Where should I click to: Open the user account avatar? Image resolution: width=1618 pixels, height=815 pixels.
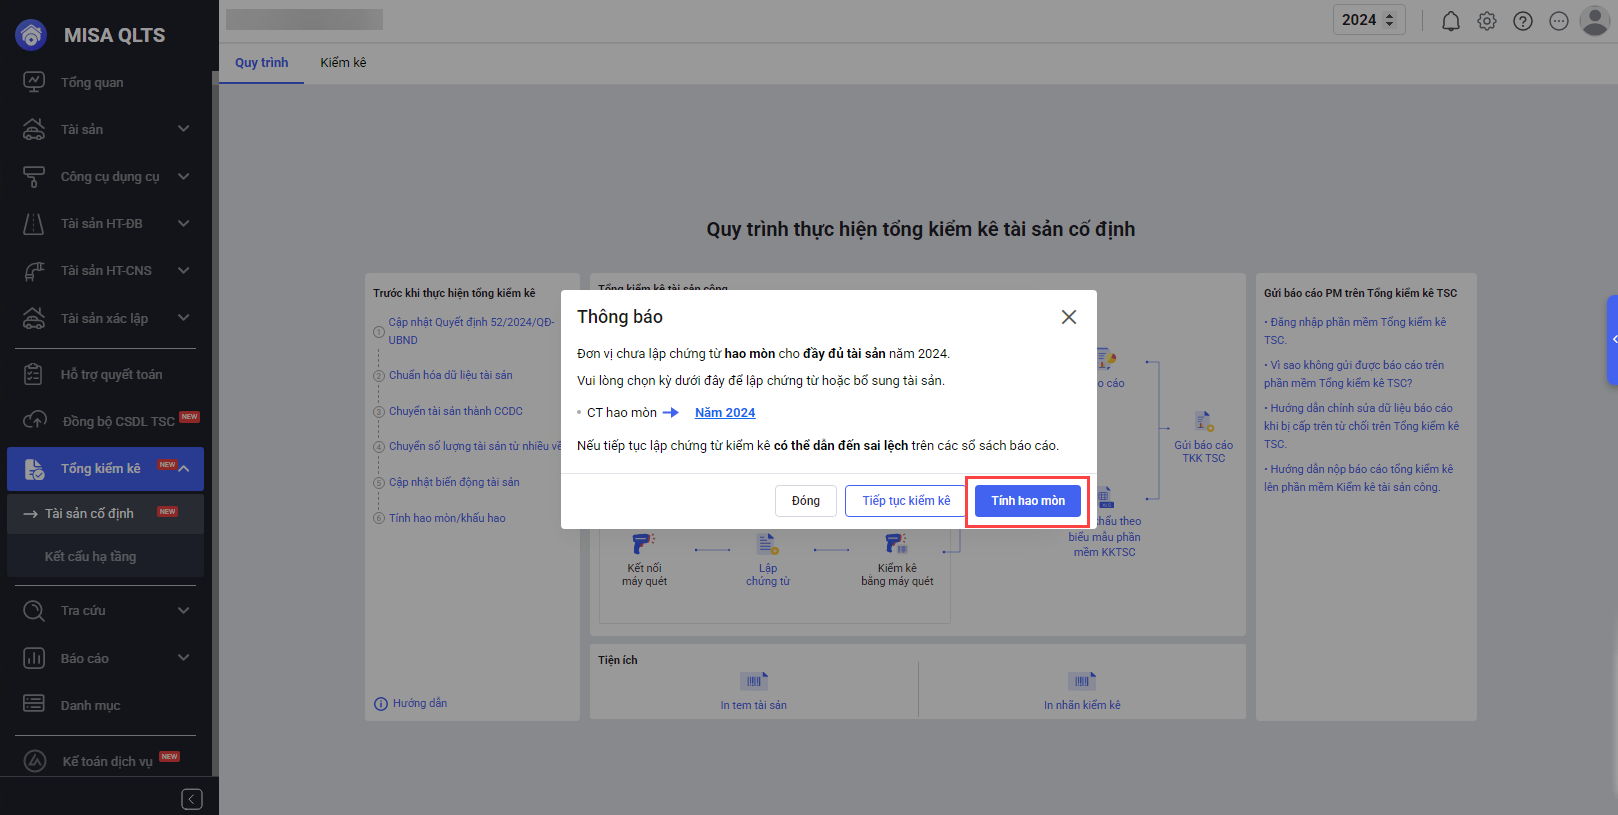[1595, 20]
